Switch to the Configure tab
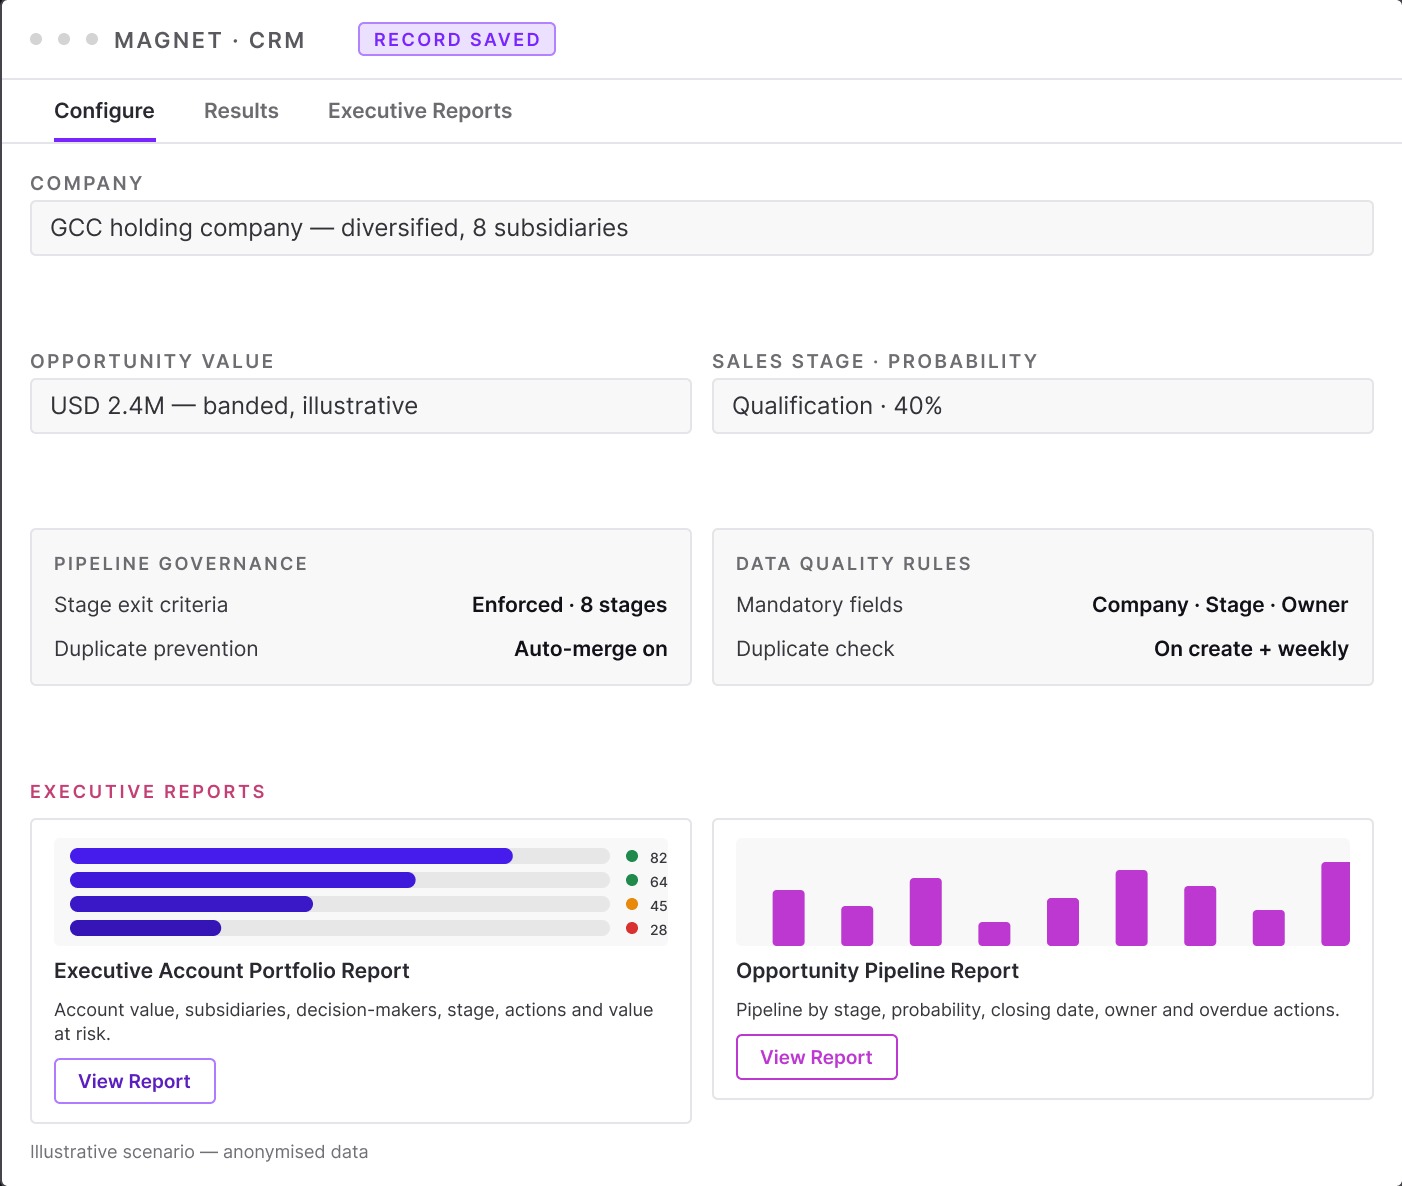Image resolution: width=1402 pixels, height=1186 pixels. pos(105,111)
